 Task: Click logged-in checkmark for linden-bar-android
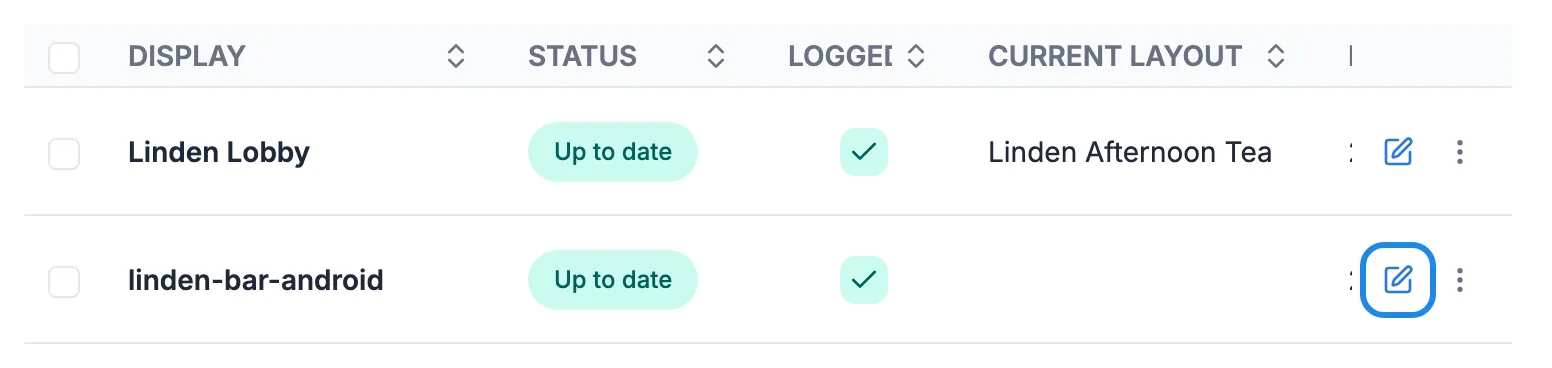[x=864, y=280]
